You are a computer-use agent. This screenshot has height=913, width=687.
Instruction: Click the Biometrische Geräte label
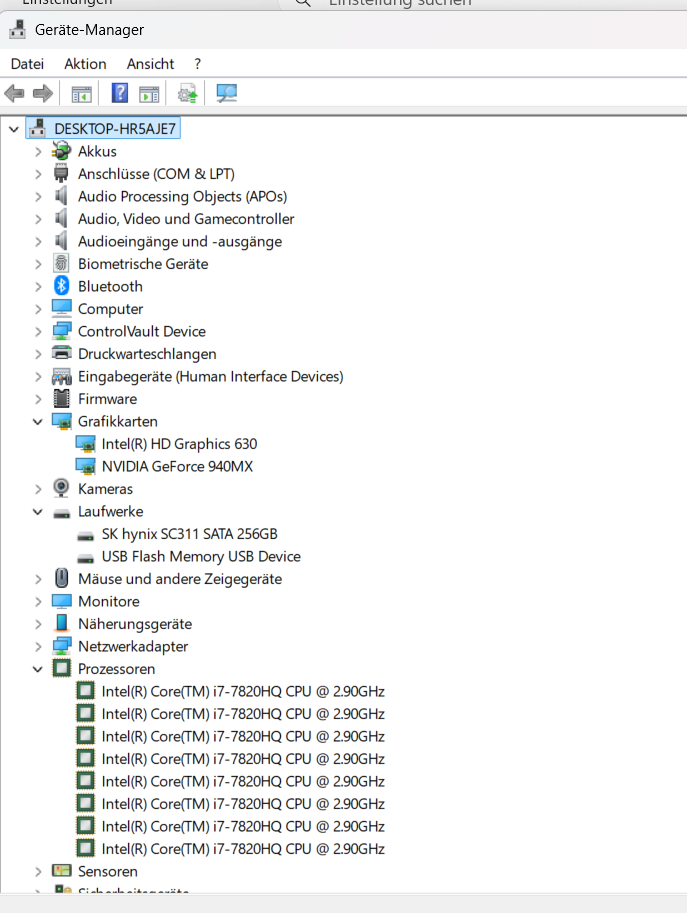(x=143, y=264)
